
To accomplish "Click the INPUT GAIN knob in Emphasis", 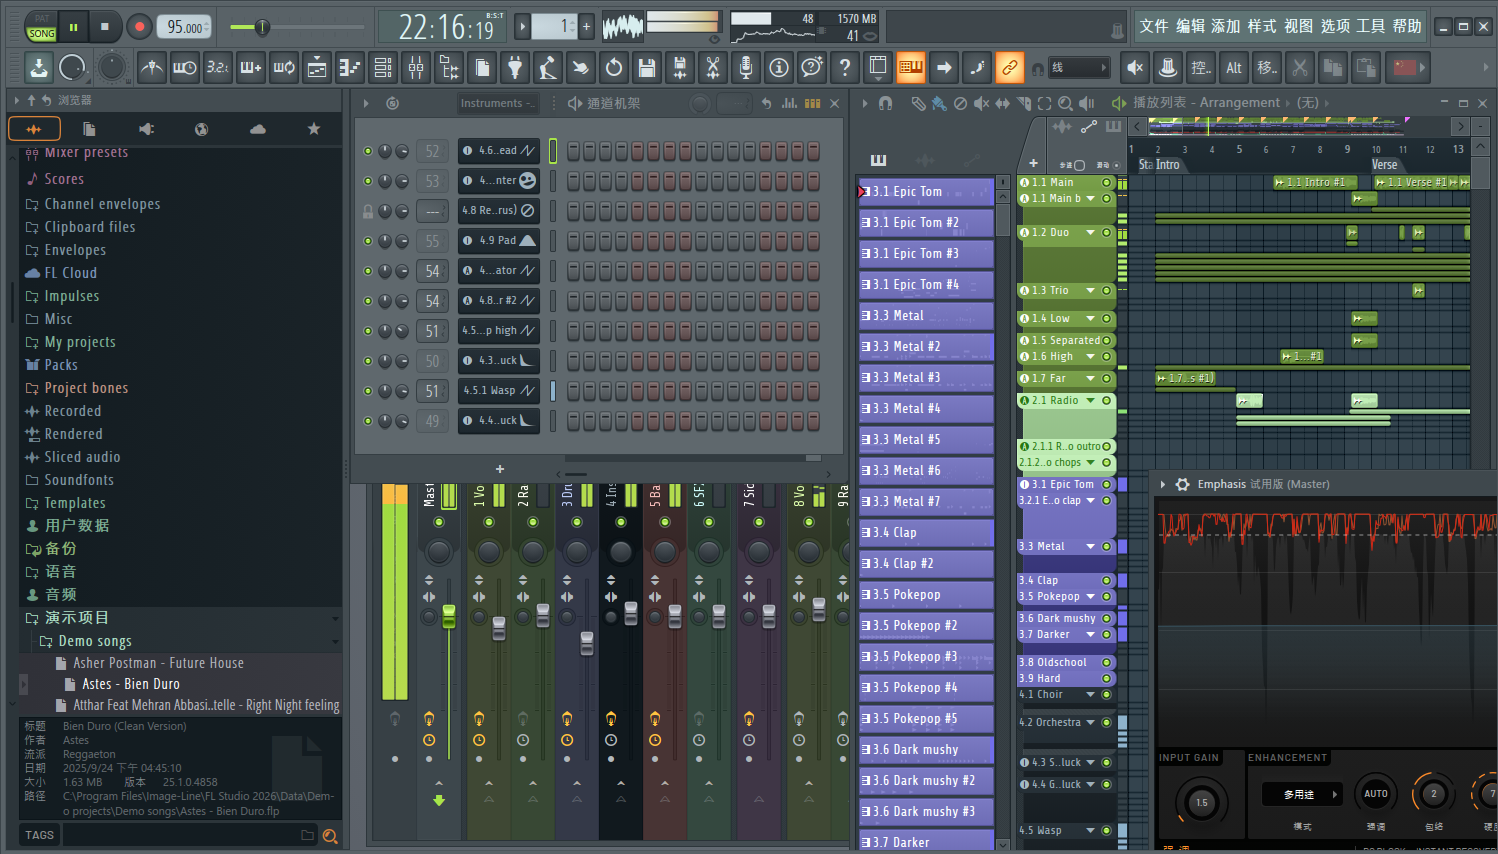I will point(1201,802).
